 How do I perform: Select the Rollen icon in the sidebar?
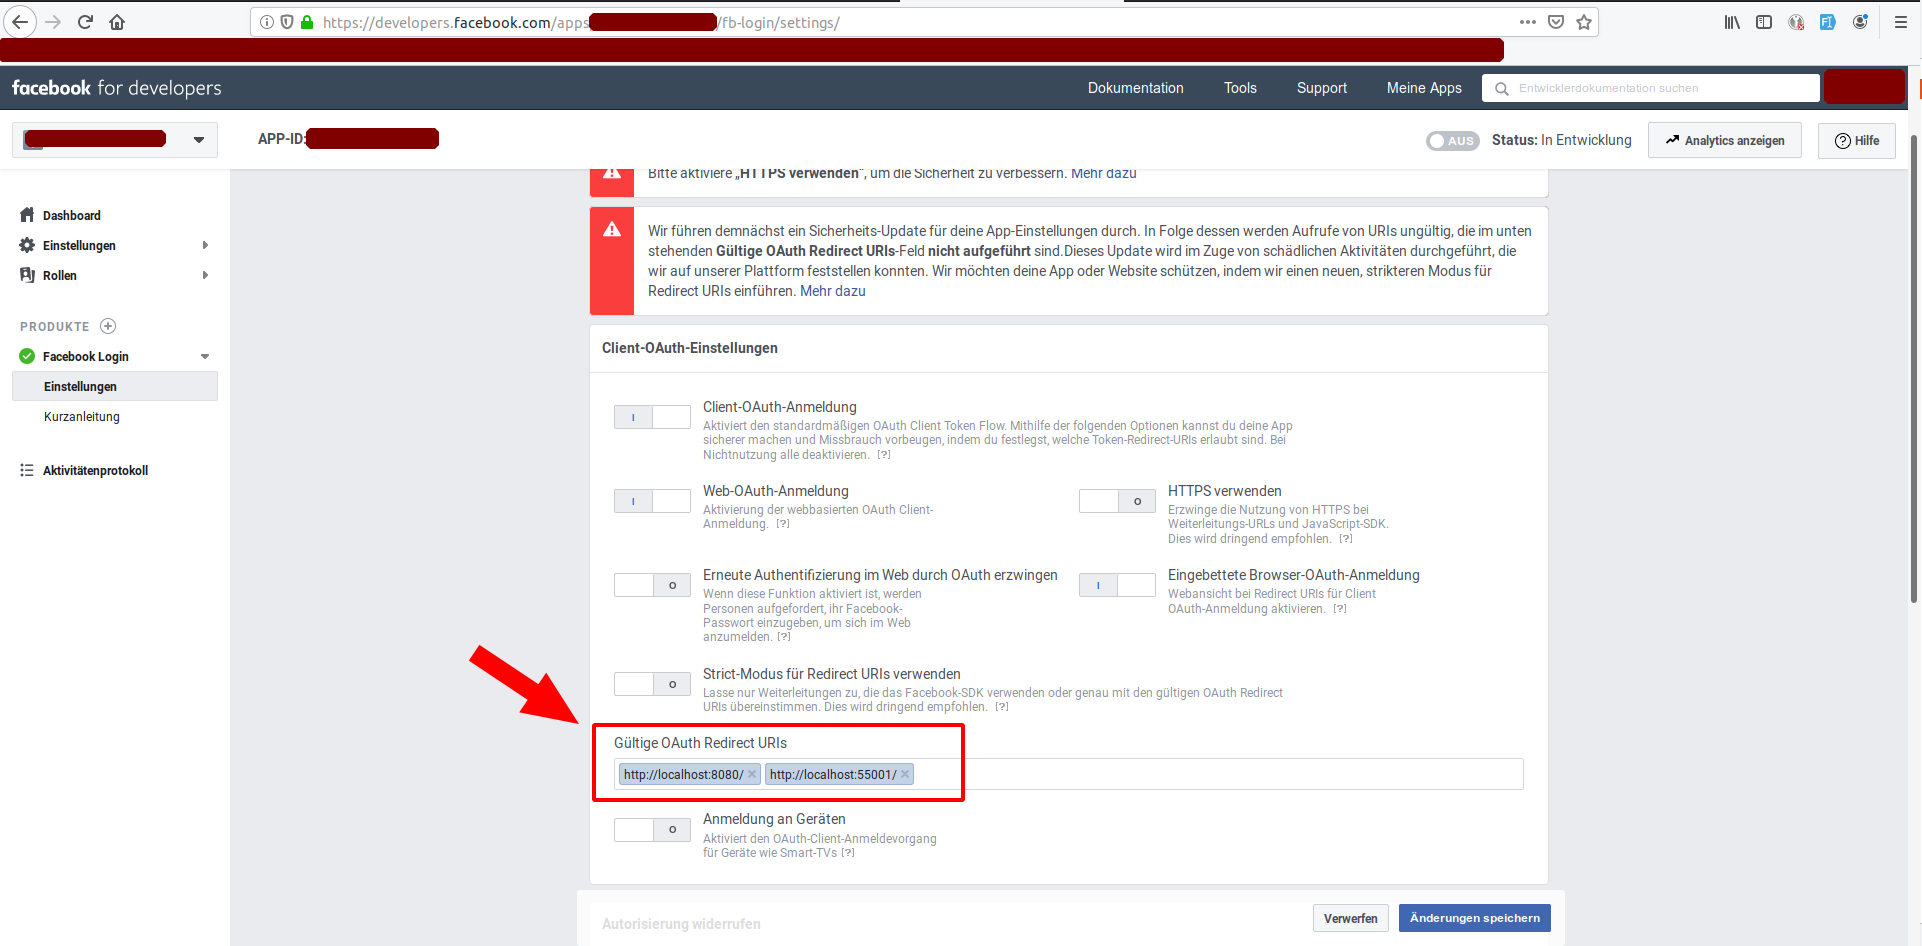(x=28, y=275)
